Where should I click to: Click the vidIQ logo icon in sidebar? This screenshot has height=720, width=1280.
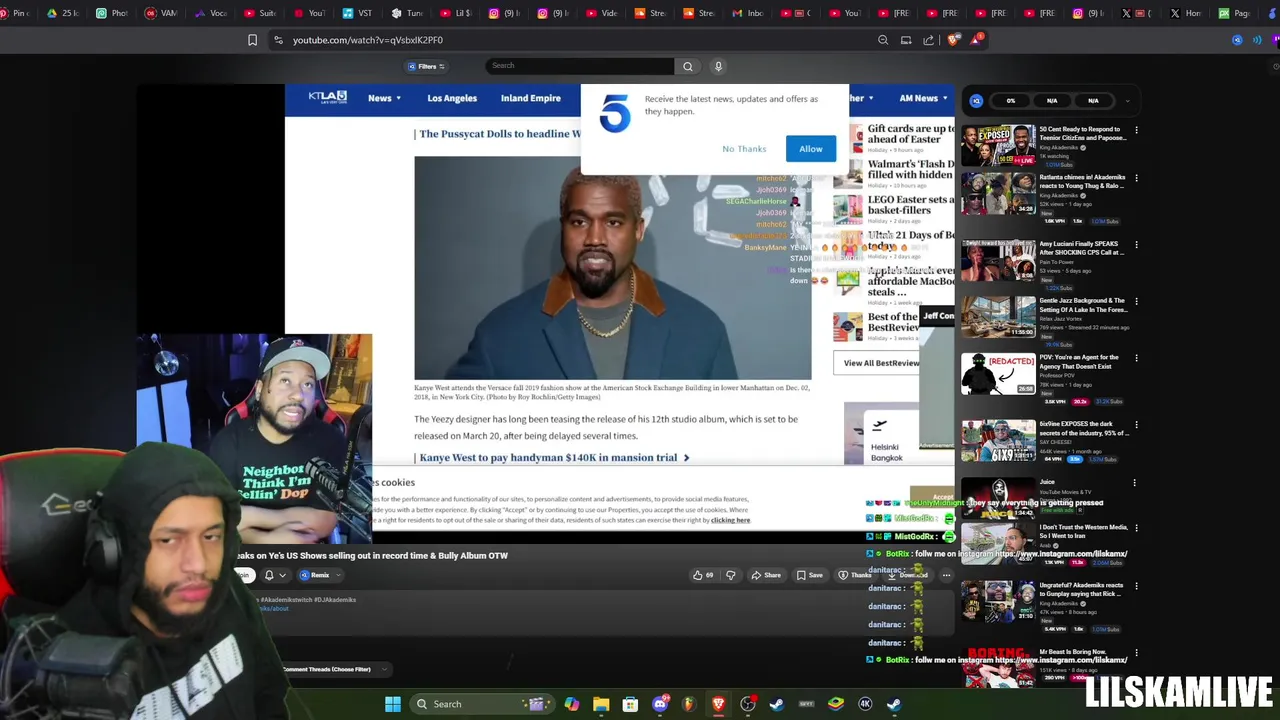click(976, 101)
